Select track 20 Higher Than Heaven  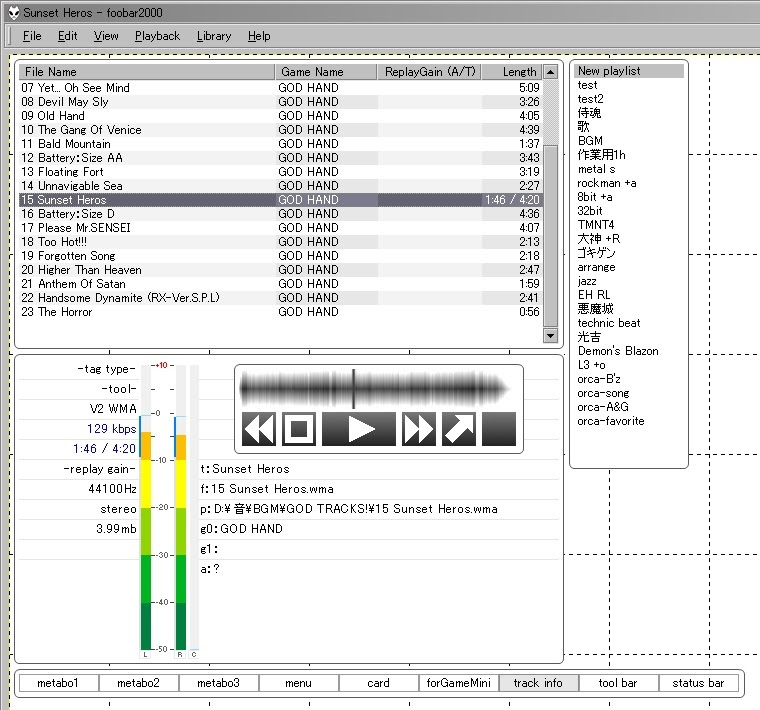pos(280,270)
